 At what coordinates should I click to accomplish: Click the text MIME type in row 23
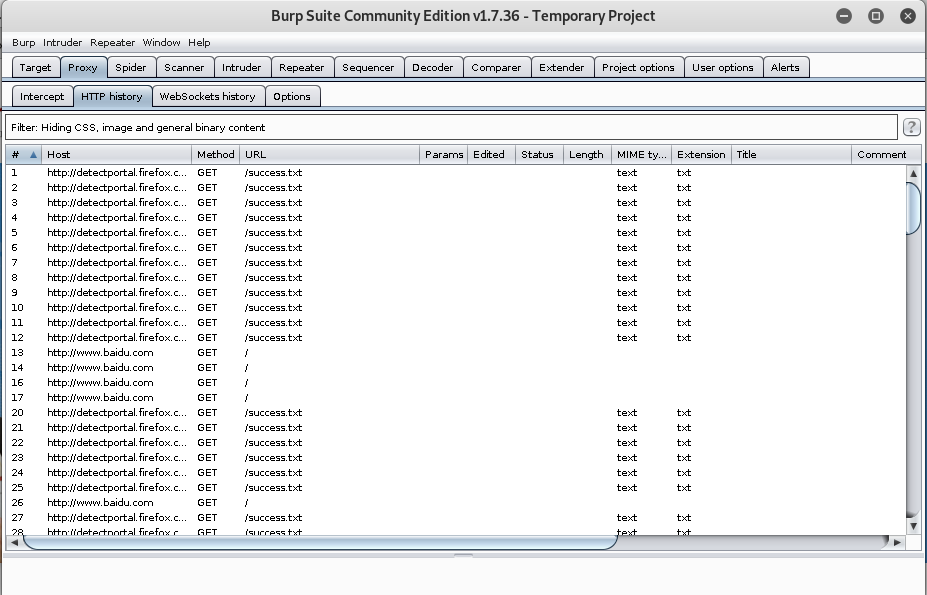[627, 458]
